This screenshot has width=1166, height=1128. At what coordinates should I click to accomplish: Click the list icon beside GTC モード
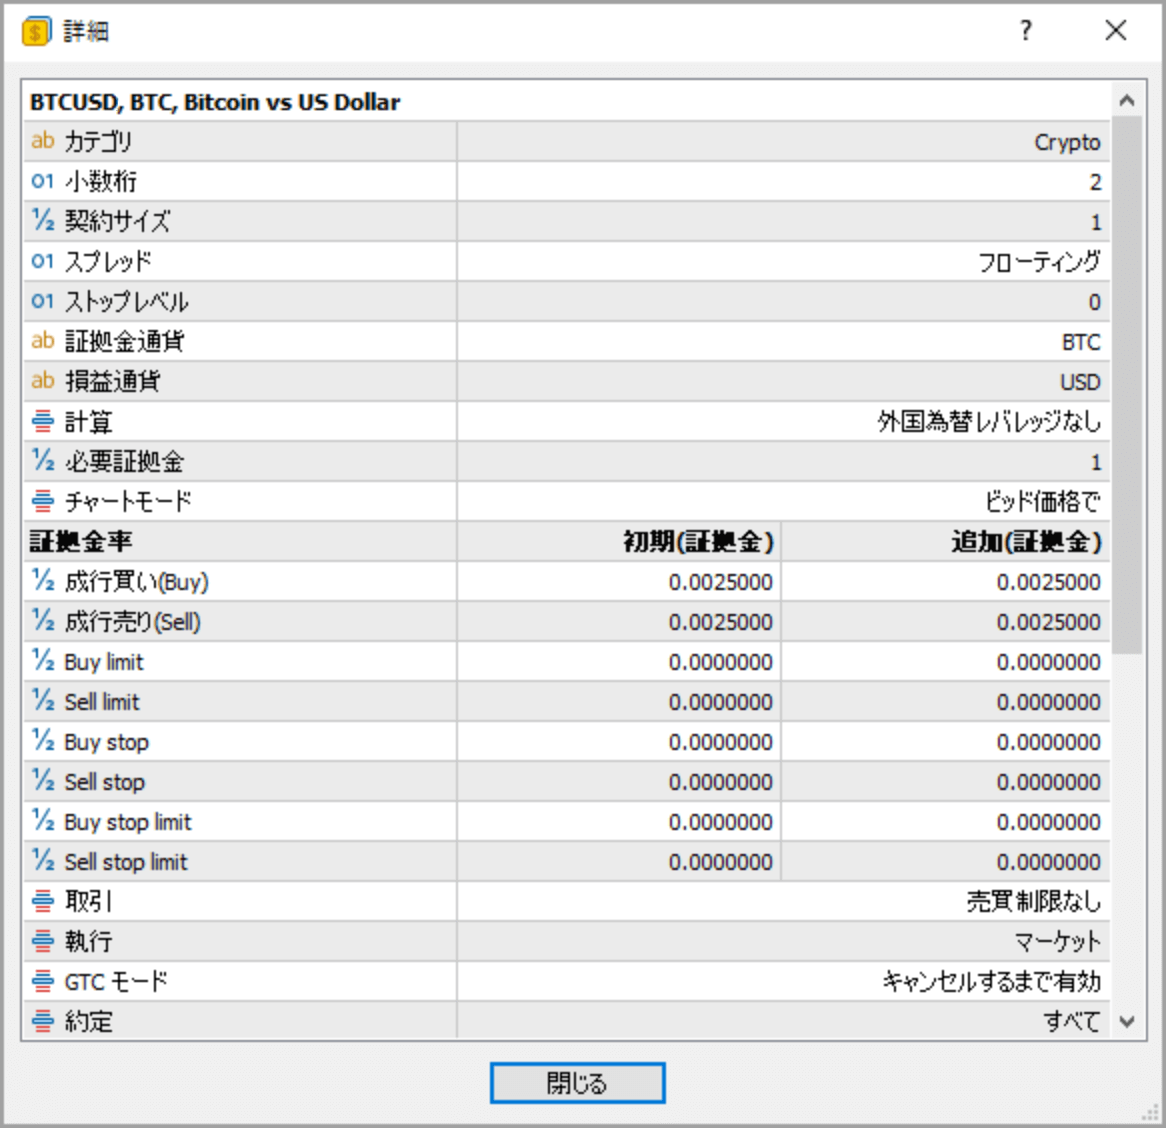(x=42, y=982)
